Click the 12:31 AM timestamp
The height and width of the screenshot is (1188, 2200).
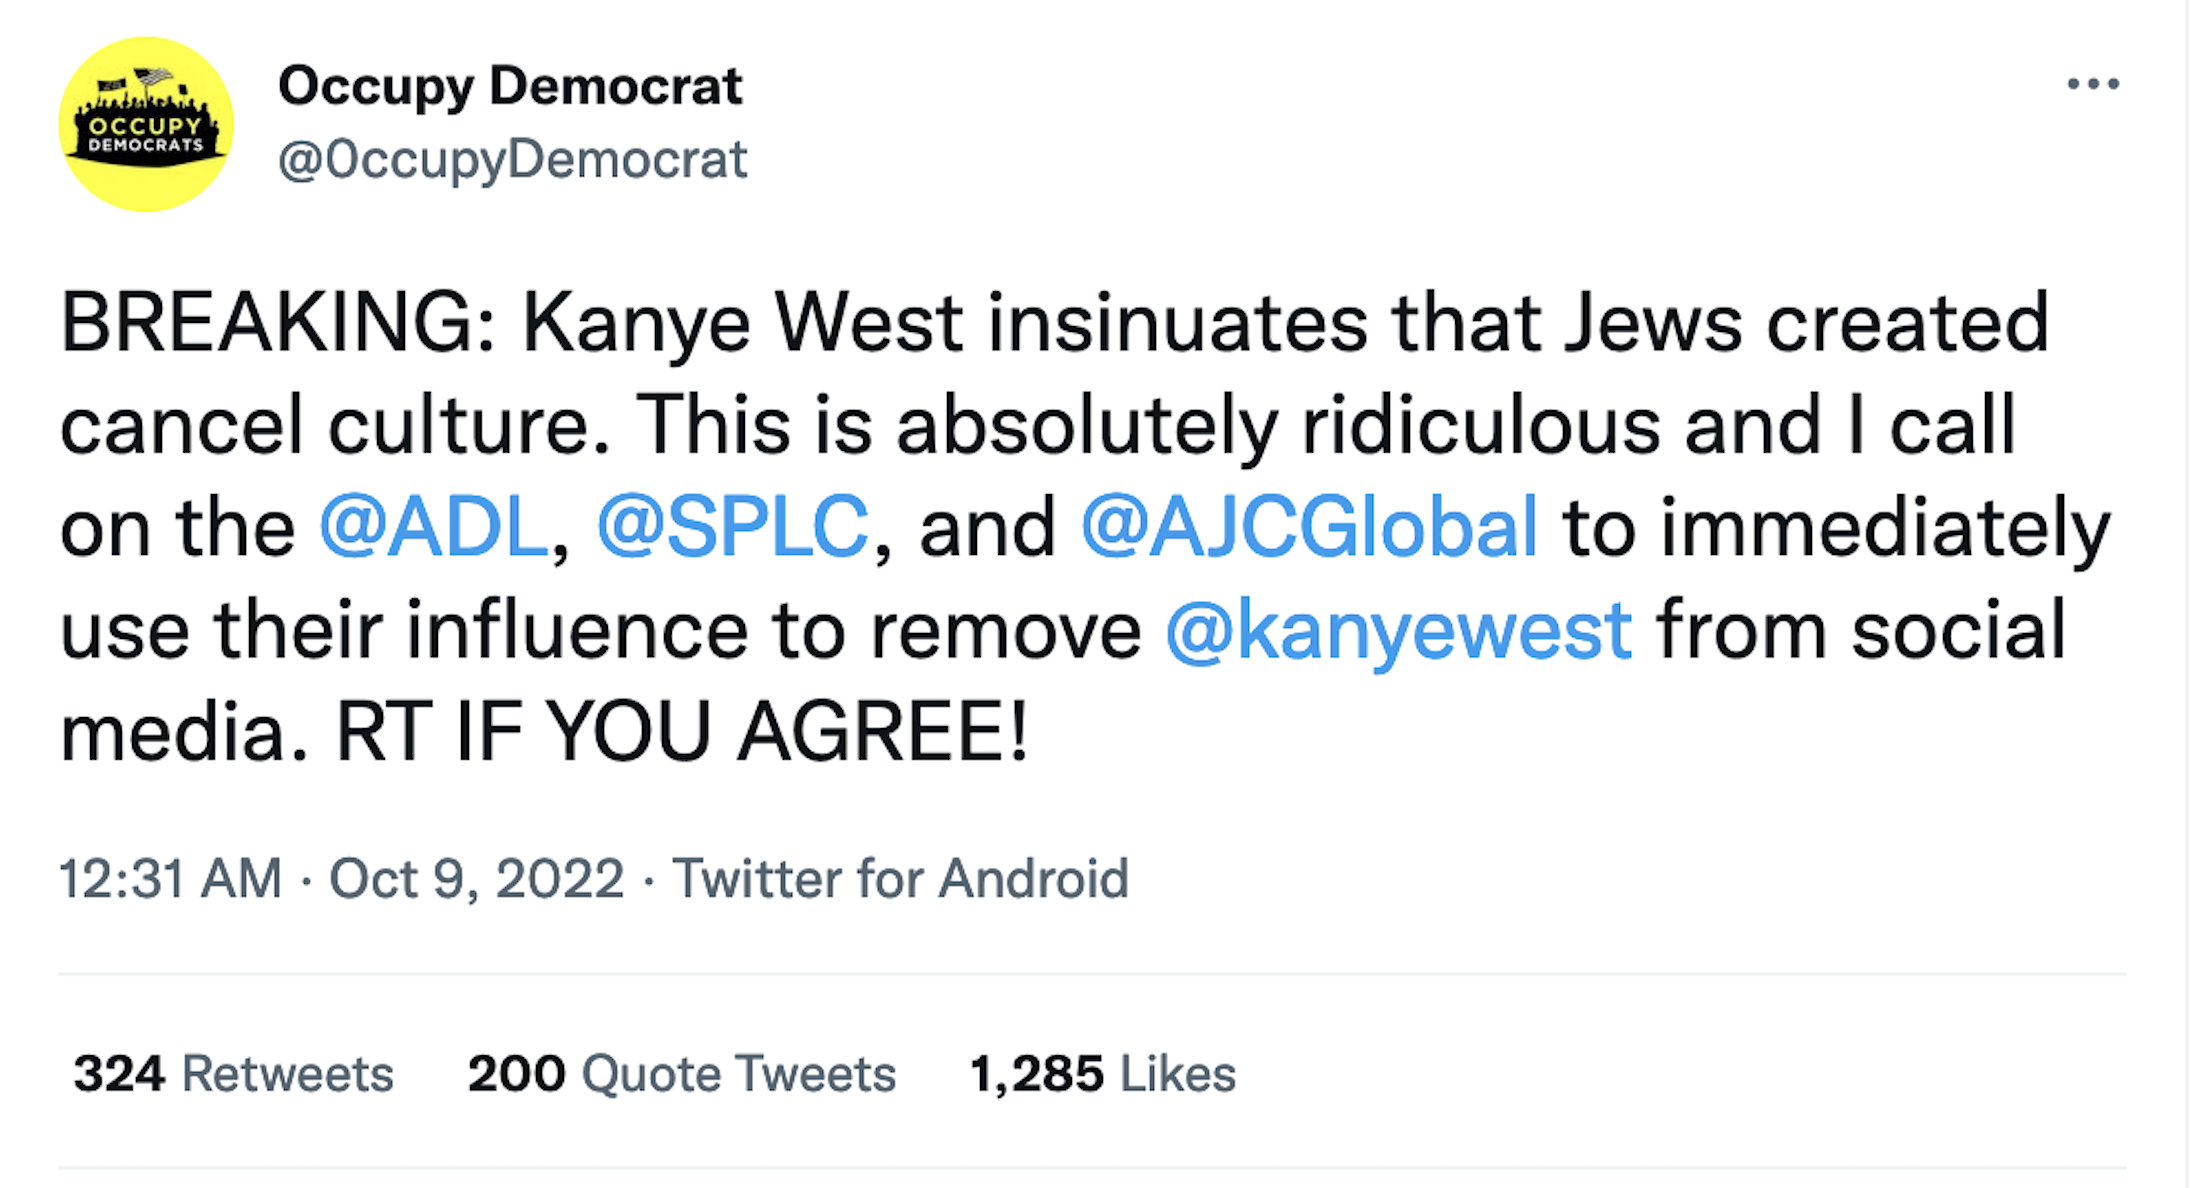(171, 879)
